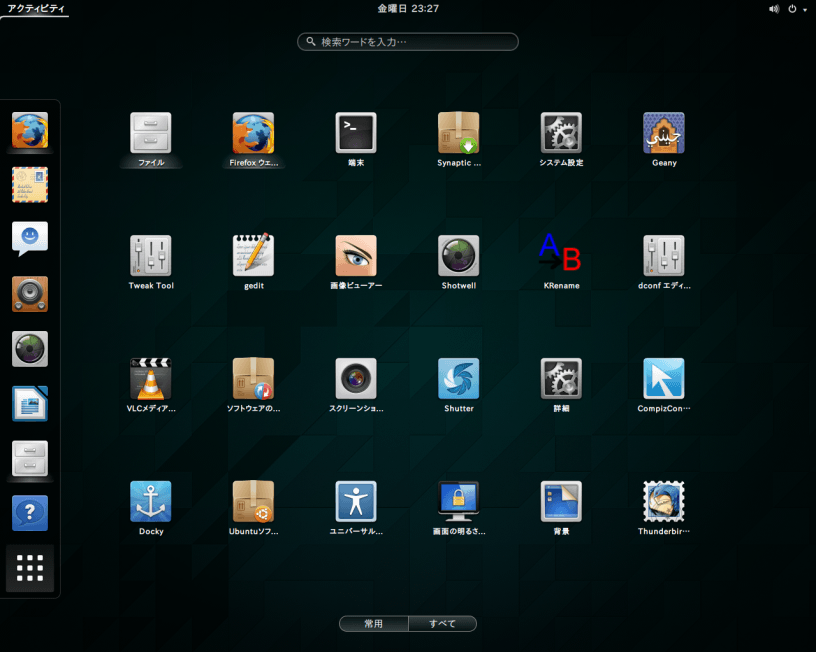816x652 pixels.
Task: Open the chat smiley app in the dash
Action: point(30,239)
